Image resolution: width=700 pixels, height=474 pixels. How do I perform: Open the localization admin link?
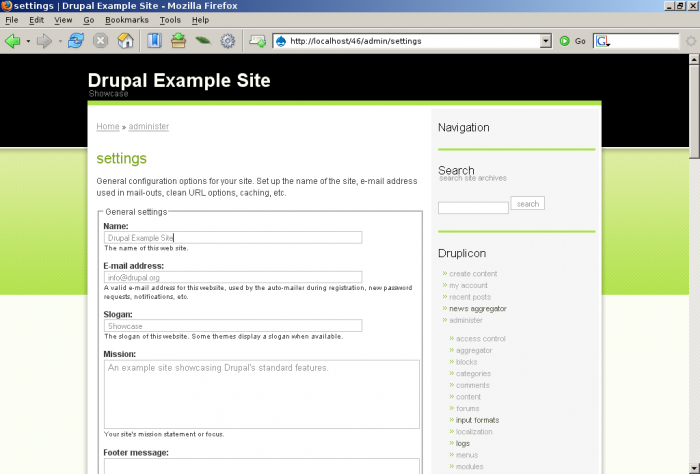click(474, 432)
